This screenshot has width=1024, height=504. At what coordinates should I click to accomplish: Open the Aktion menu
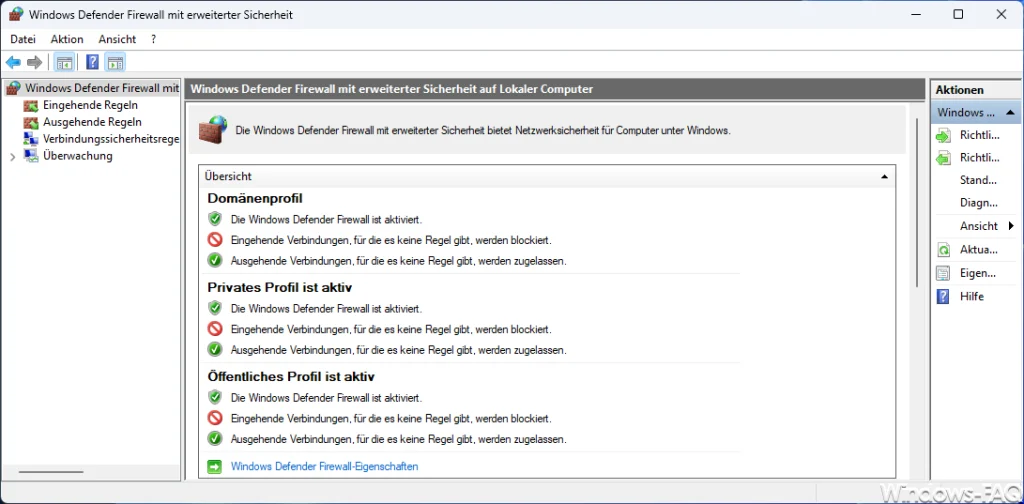[x=67, y=39]
